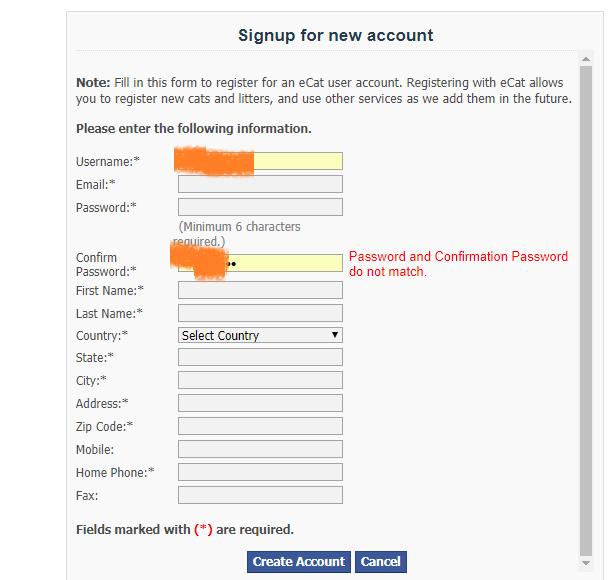Click the password mismatch error message

click(458, 264)
